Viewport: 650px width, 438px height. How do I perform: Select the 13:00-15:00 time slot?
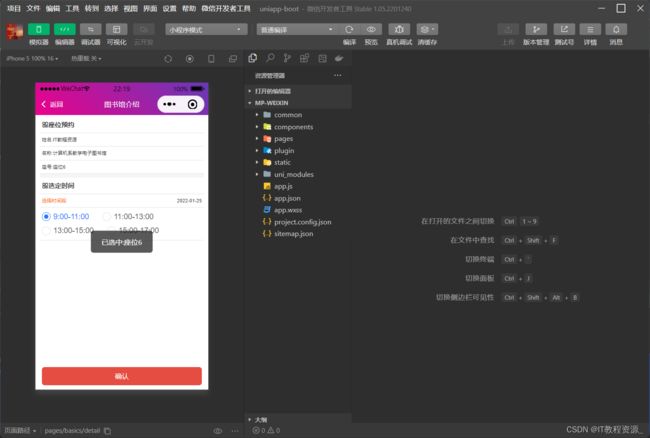tap(68, 230)
